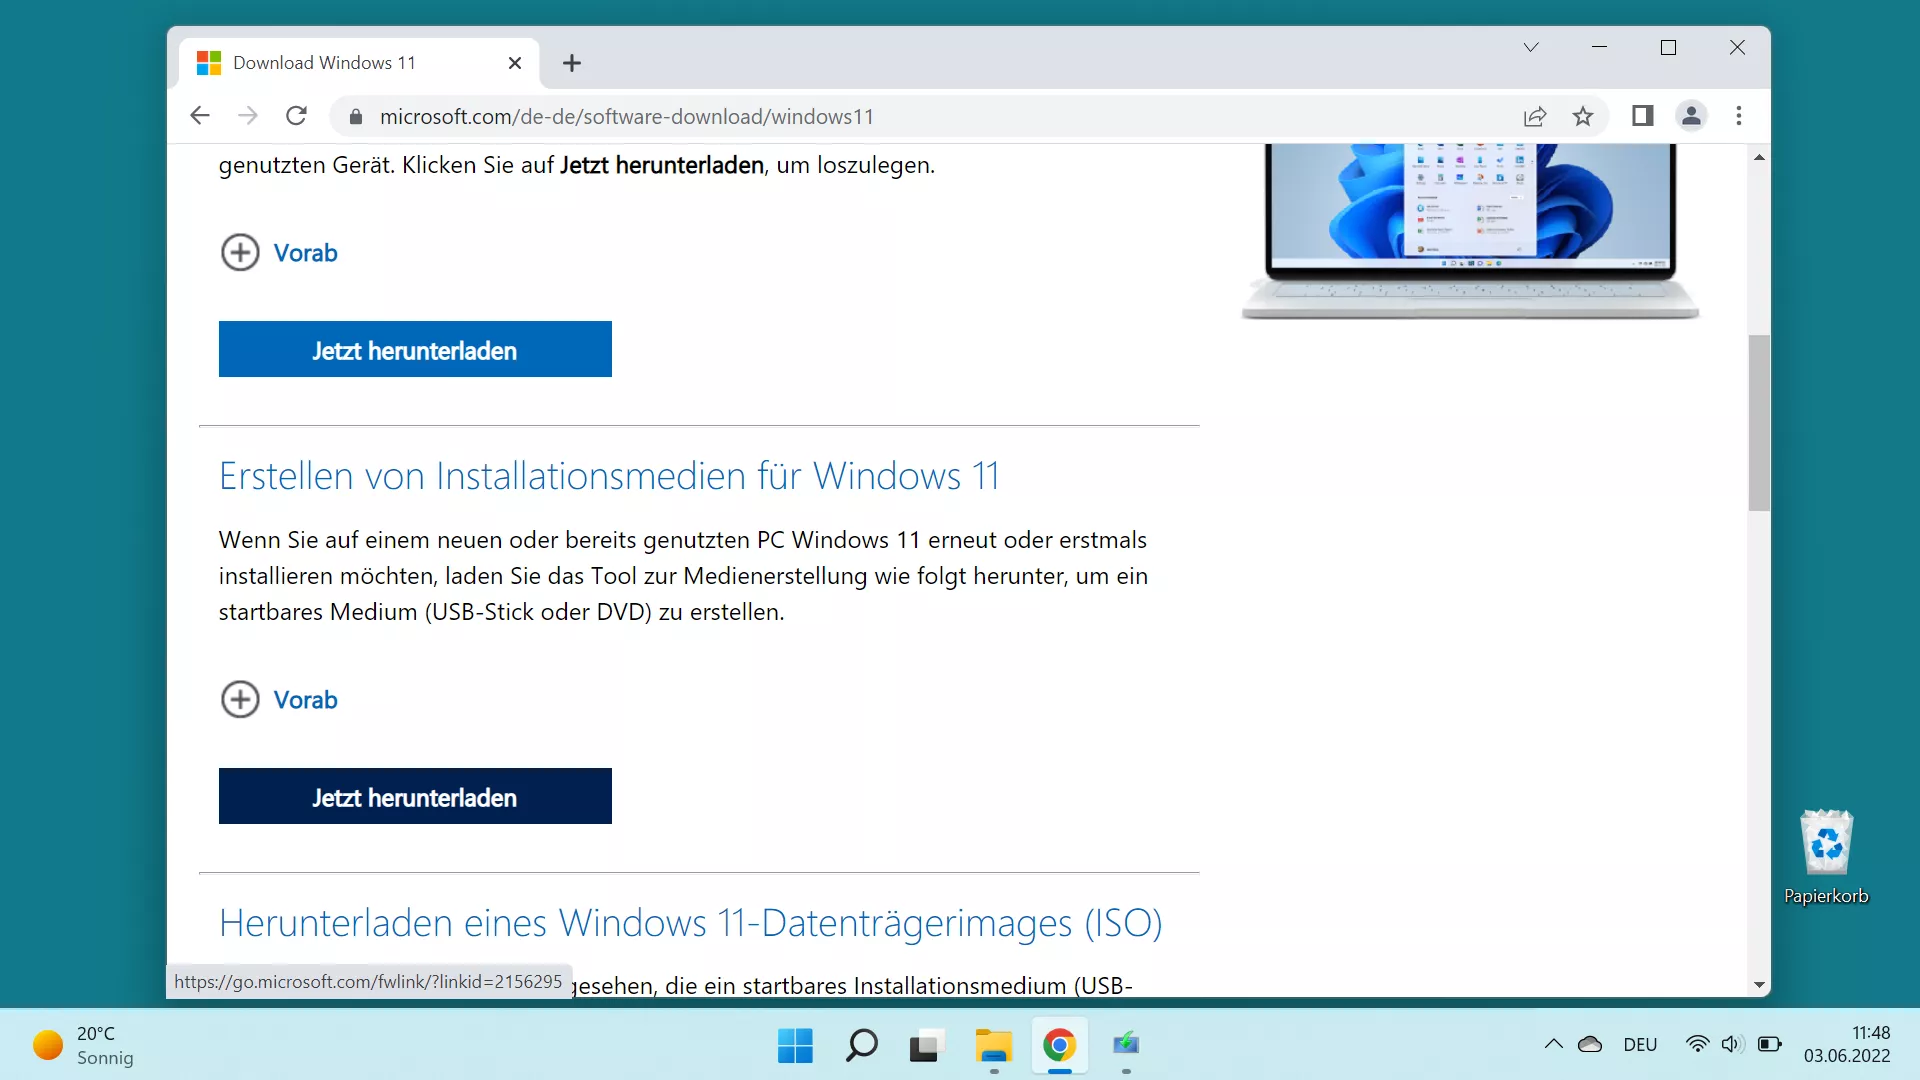Open Task View from the taskbar
The height and width of the screenshot is (1080, 1920).
(x=927, y=1045)
